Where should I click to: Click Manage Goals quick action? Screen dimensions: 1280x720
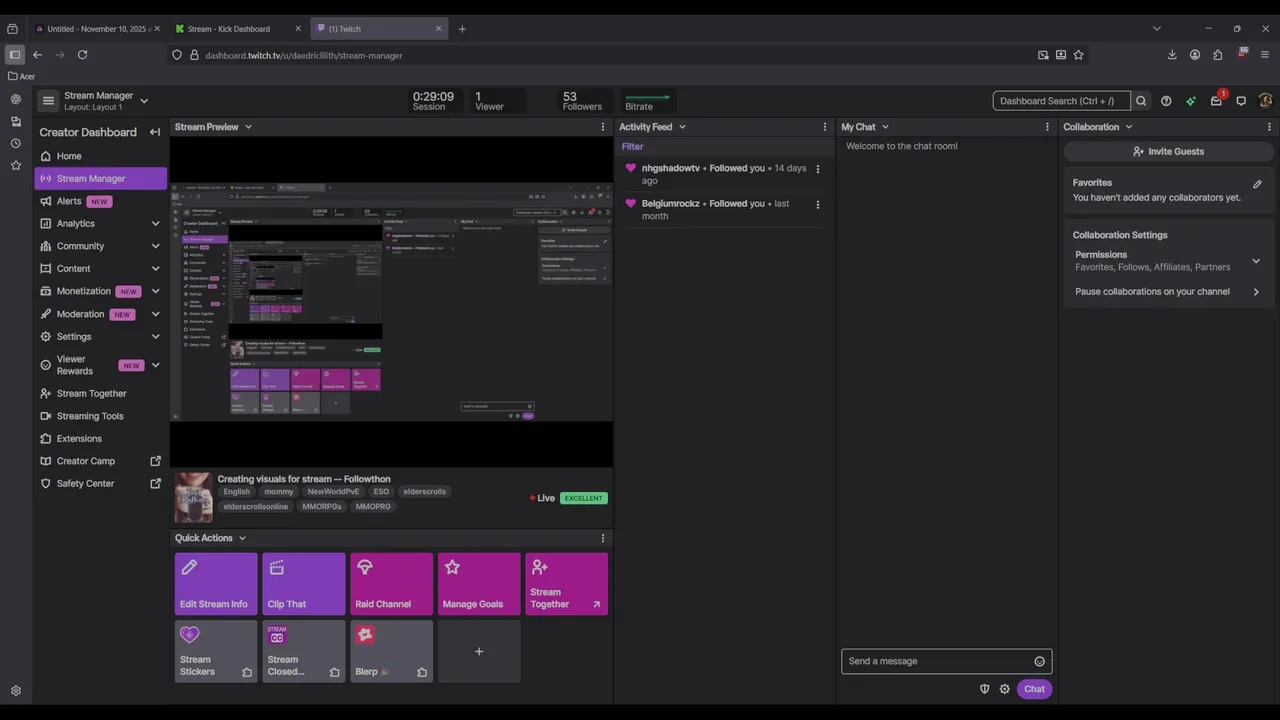tap(479, 584)
